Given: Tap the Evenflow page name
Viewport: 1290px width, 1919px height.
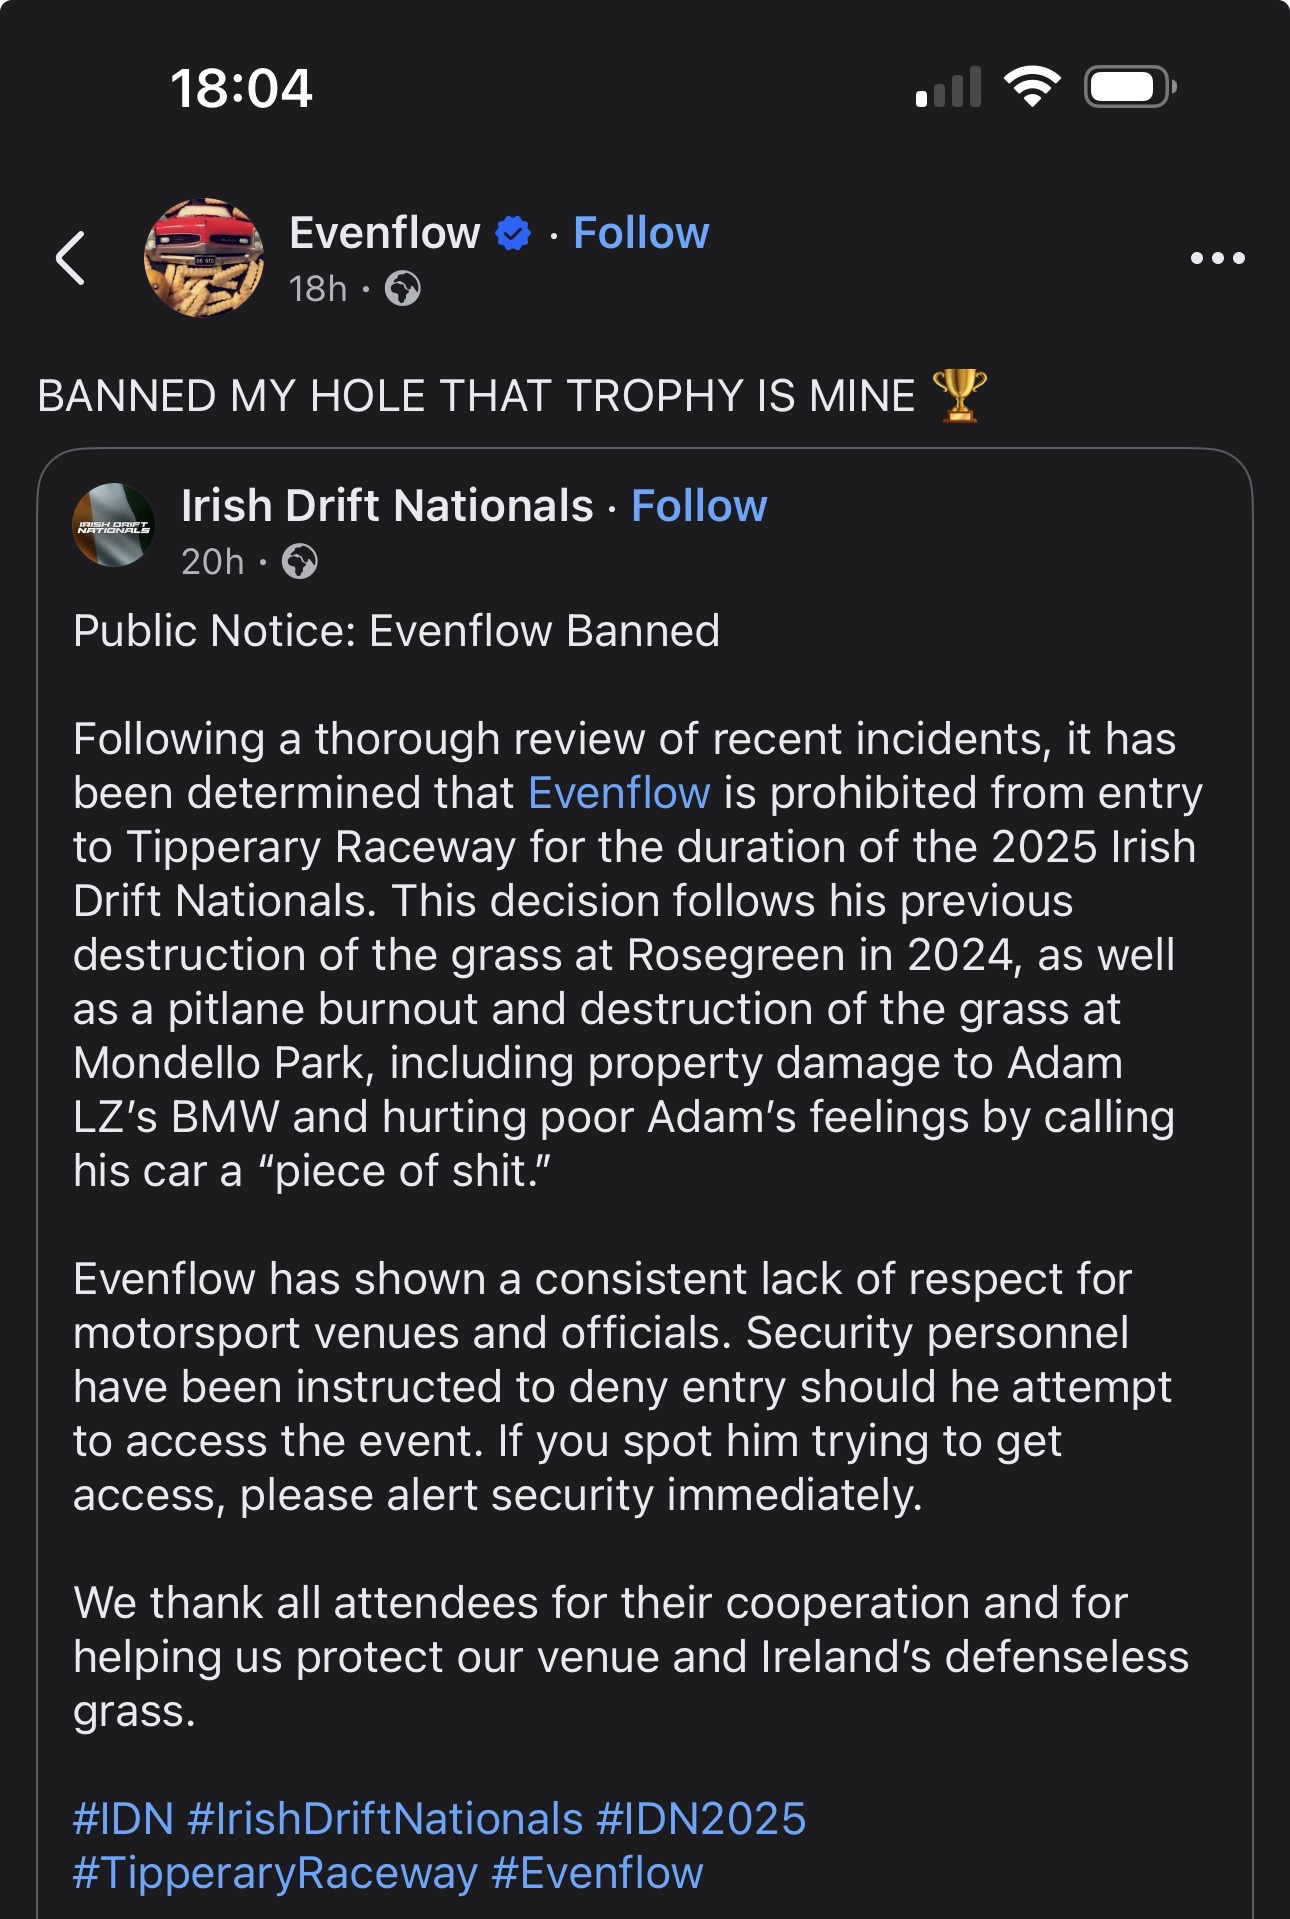Looking at the screenshot, I should (x=385, y=233).
